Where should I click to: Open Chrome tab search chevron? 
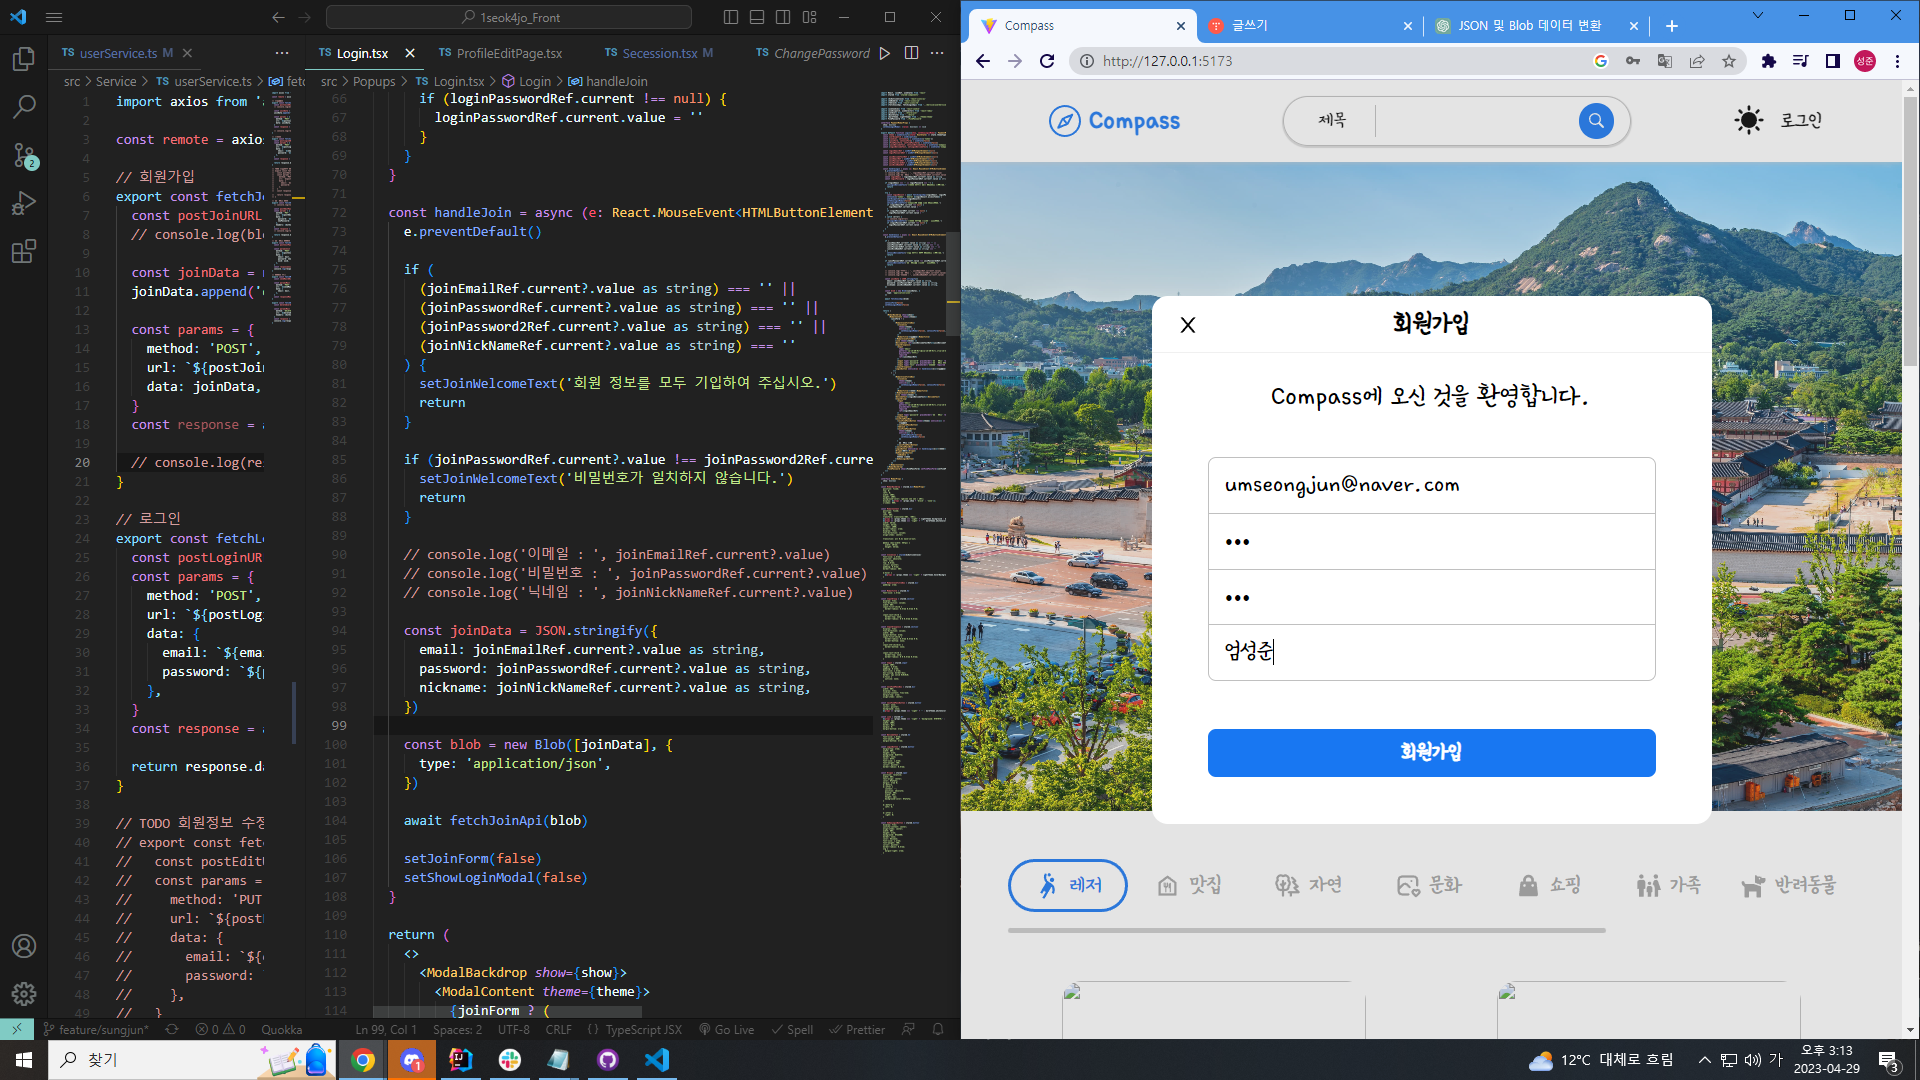[x=1757, y=16]
